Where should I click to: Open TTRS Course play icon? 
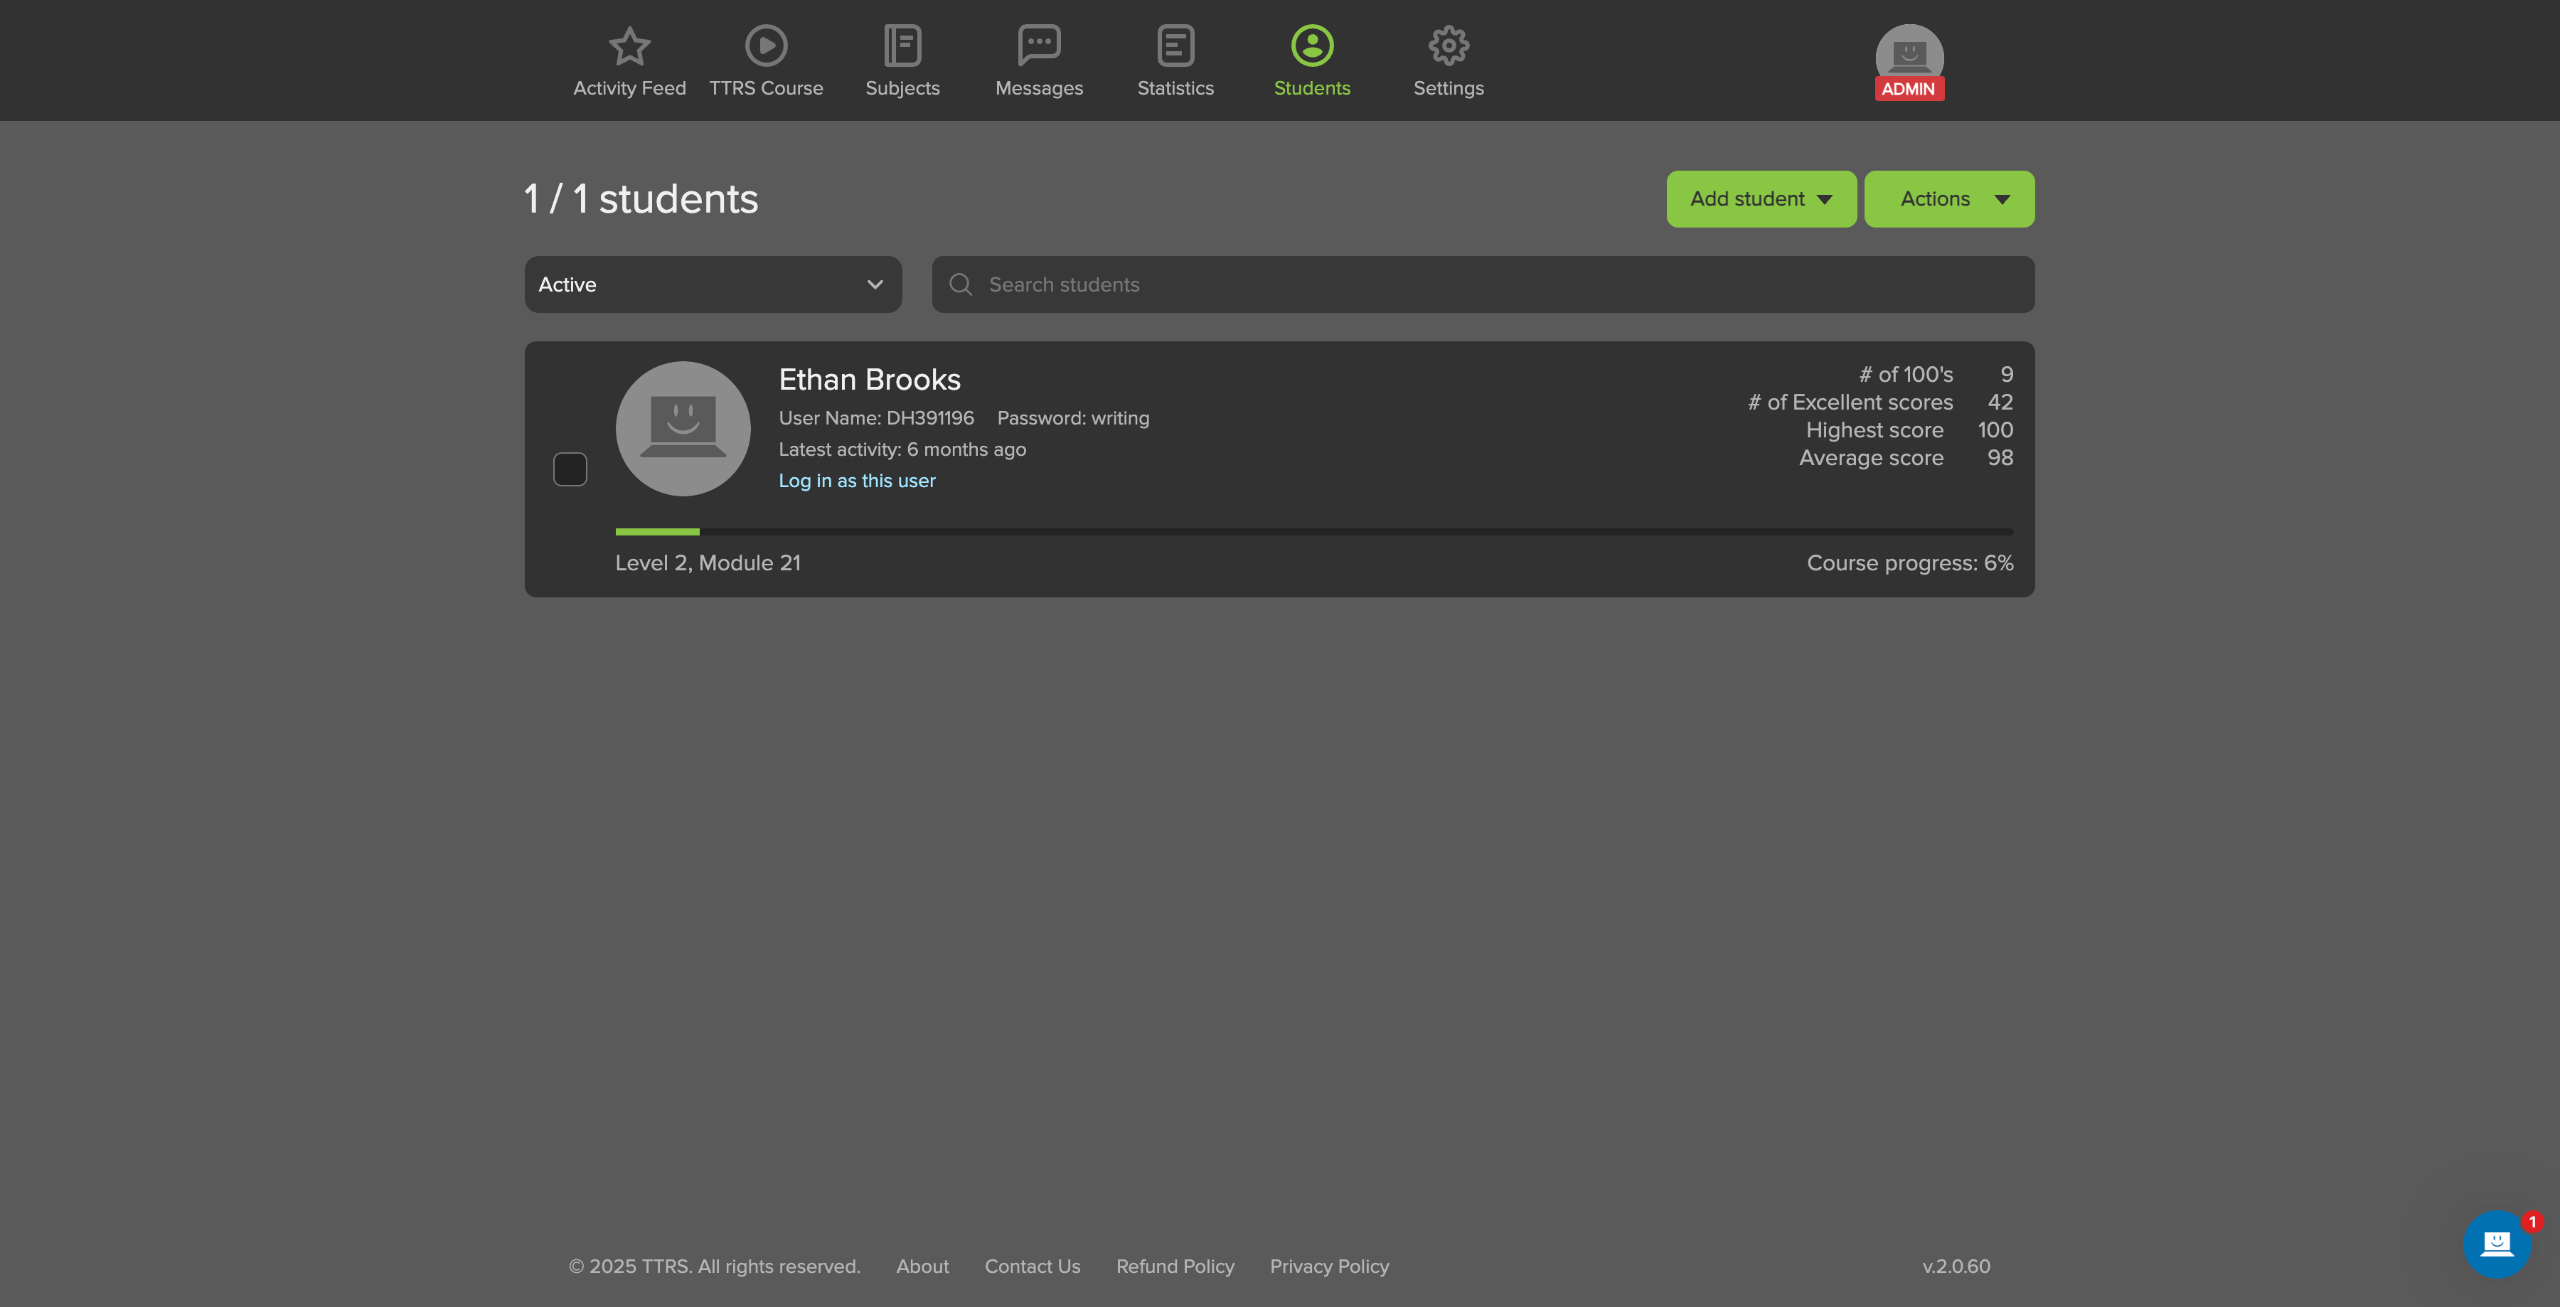click(766, 46)
